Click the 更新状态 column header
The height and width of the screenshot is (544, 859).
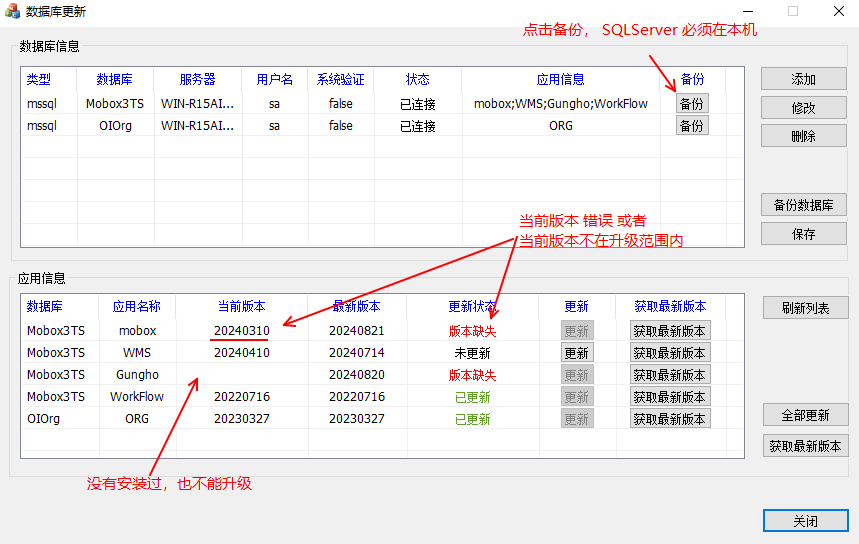(472, 306)
